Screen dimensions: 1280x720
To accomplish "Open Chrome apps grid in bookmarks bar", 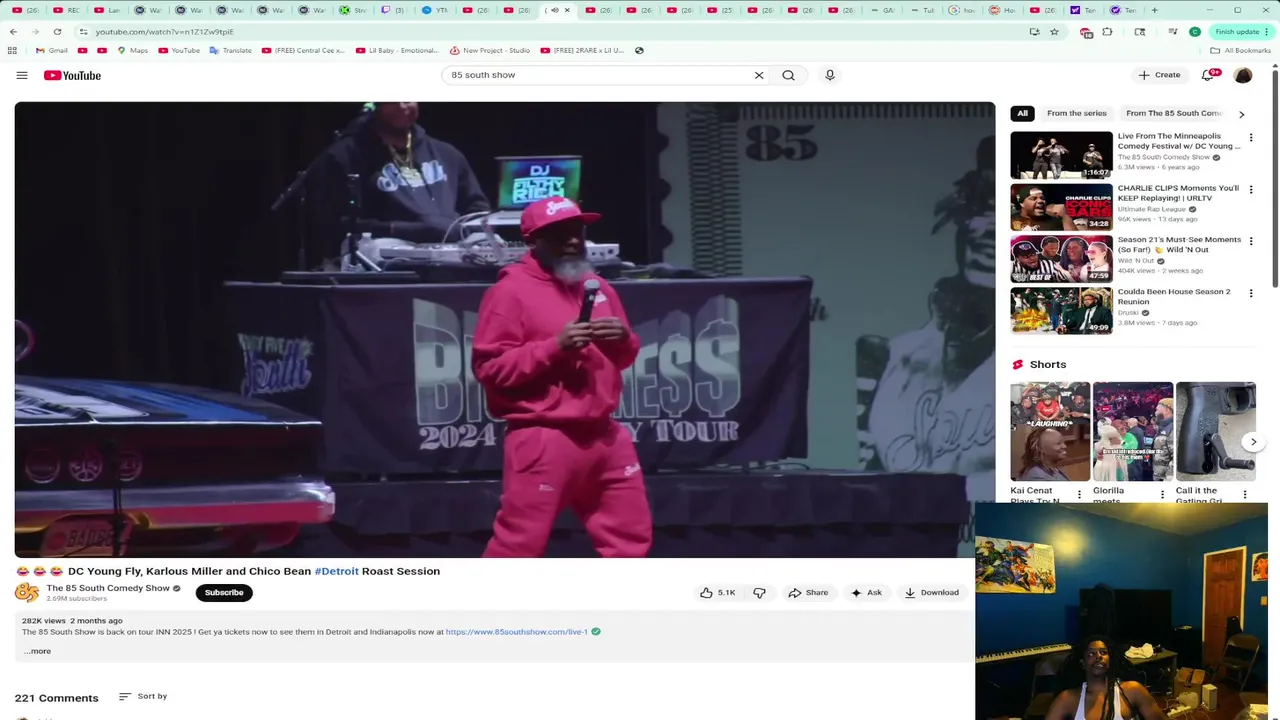I will [12, 50].
